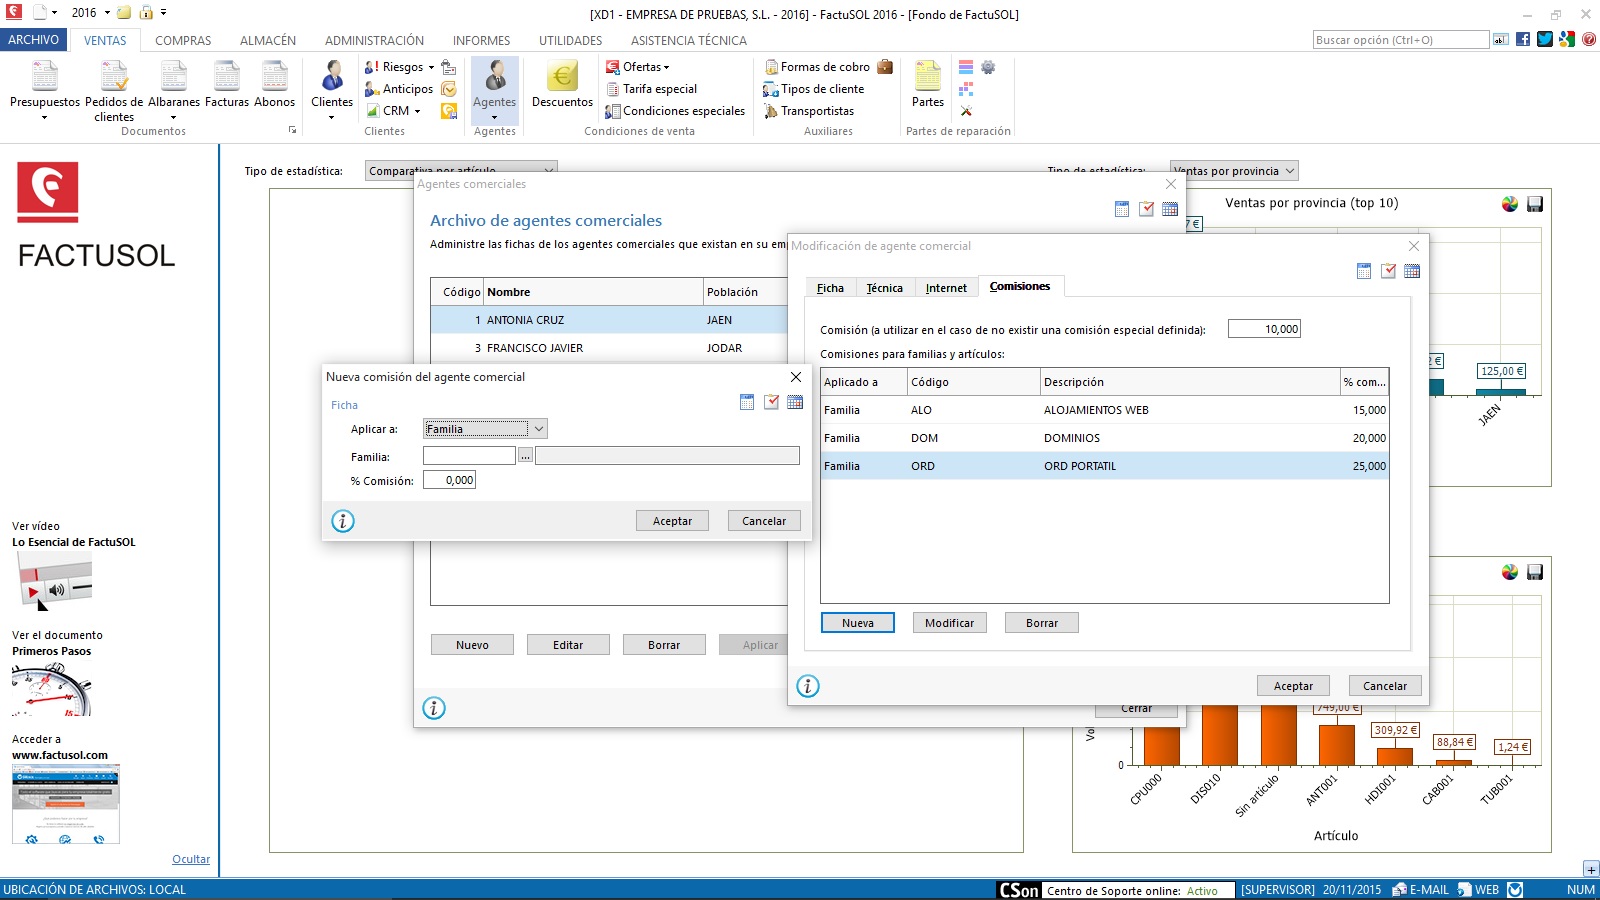1600x900 pixels.
Task: Switch to the INFORMES ribbon tab
Action: [481, 40]
